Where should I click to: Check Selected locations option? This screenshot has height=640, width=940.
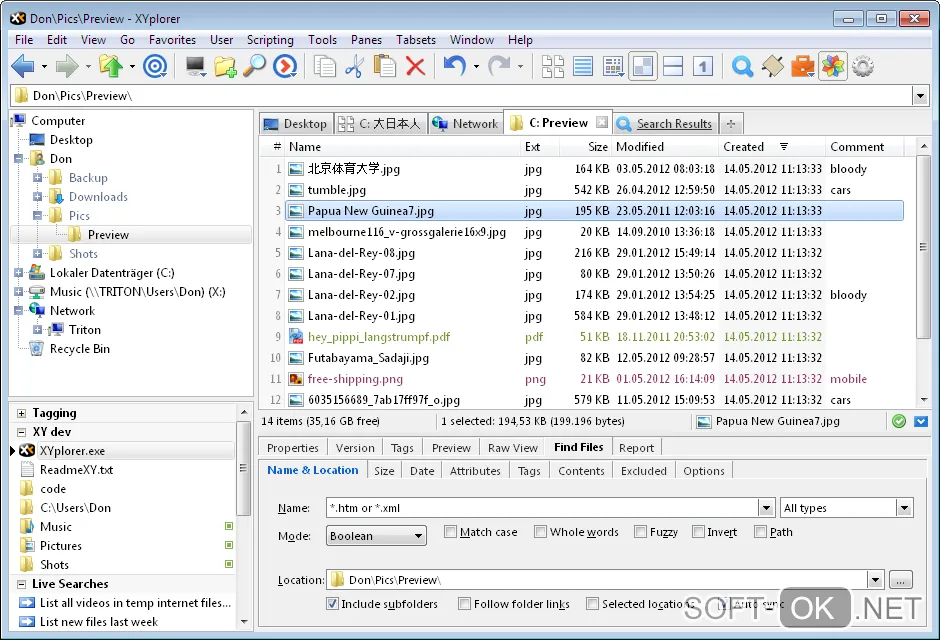[592, 603]
